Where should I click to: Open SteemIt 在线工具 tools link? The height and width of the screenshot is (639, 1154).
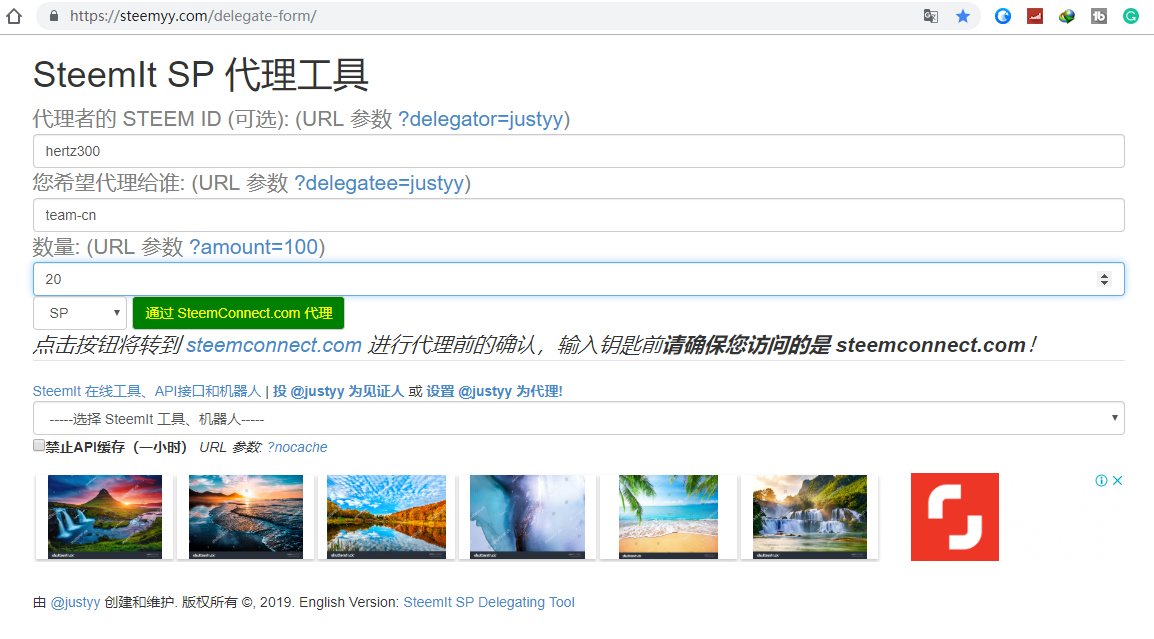pos(147,391)
